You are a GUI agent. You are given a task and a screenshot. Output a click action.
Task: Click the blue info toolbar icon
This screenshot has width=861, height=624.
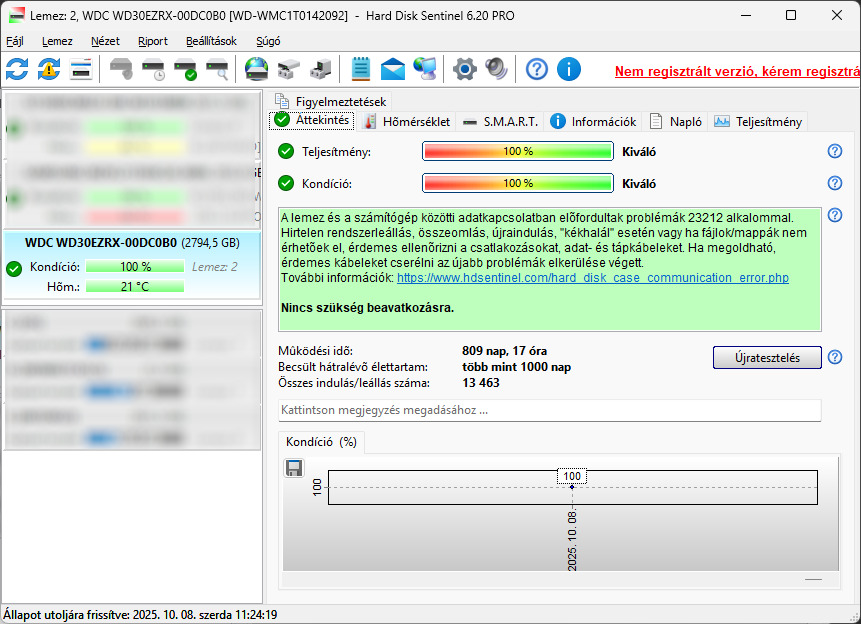(x=569, y=70)
